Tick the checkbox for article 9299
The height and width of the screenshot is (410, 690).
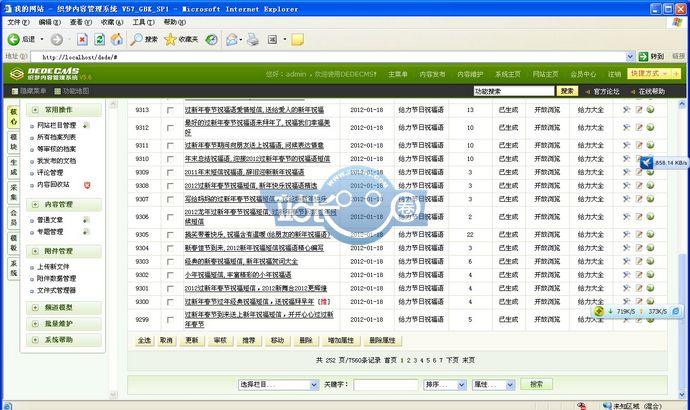[x=170, y=320]
